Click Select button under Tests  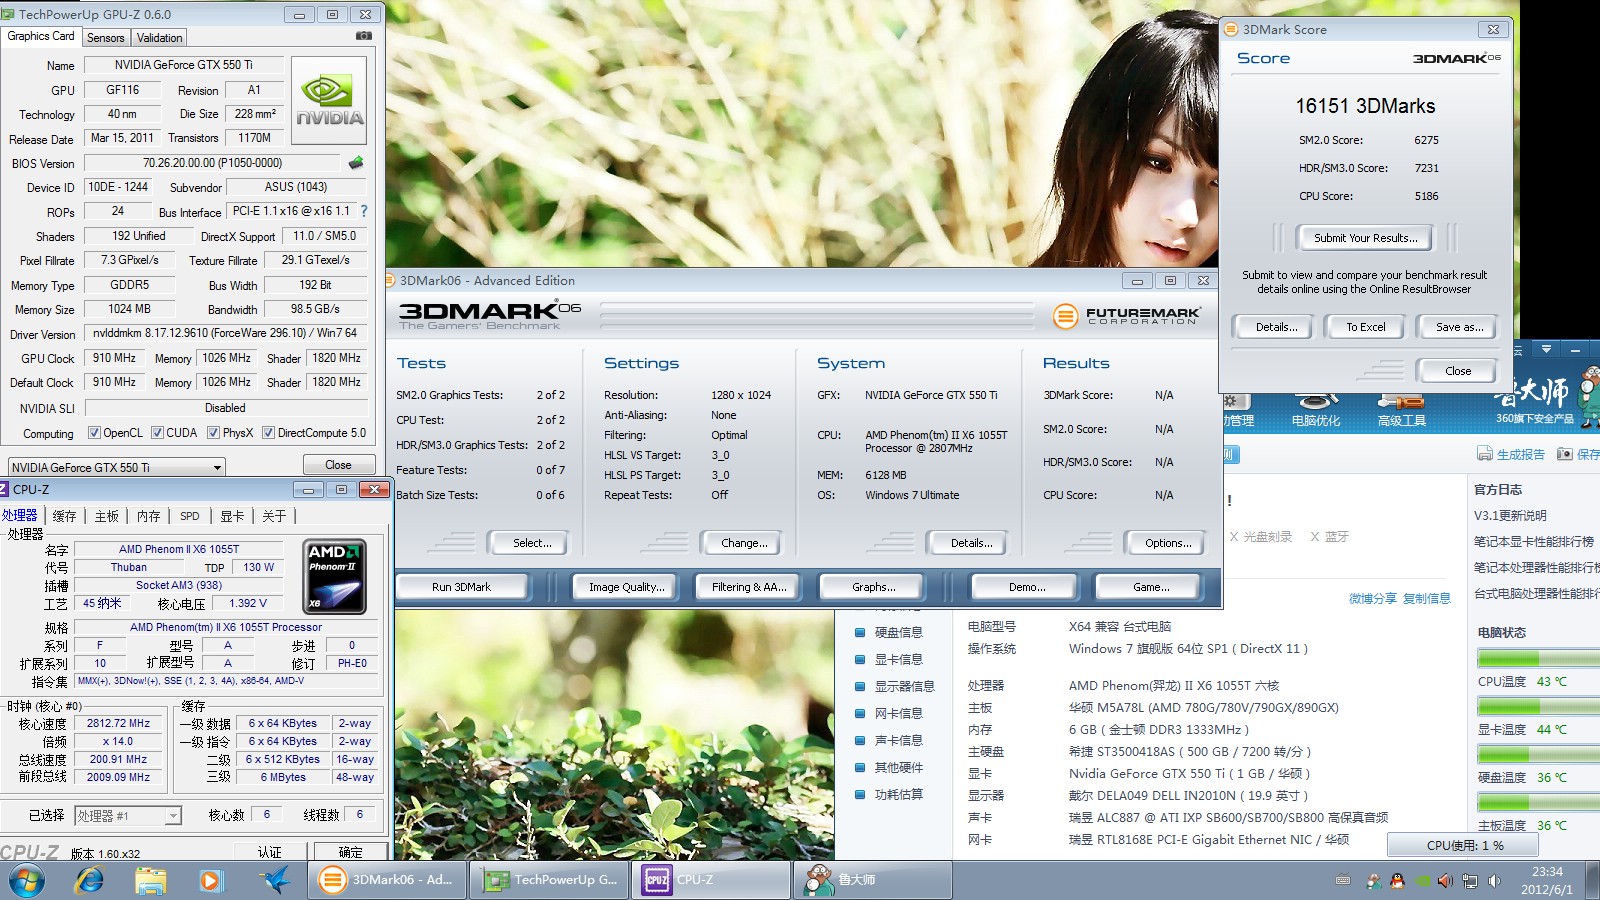pos(531,543)
